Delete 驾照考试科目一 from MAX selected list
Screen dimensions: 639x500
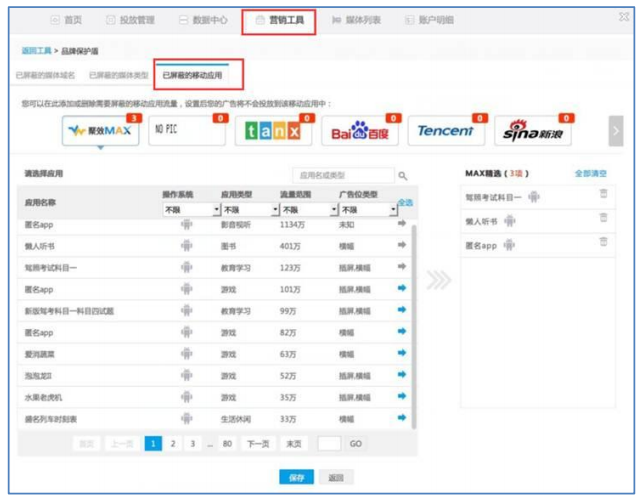pyautogui.click(x=603, y=194)
